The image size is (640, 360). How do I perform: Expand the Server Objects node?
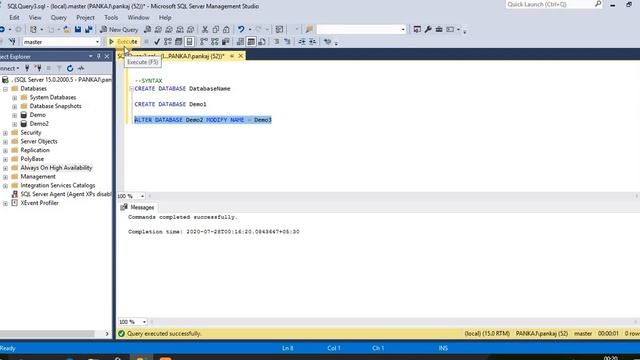5,142
